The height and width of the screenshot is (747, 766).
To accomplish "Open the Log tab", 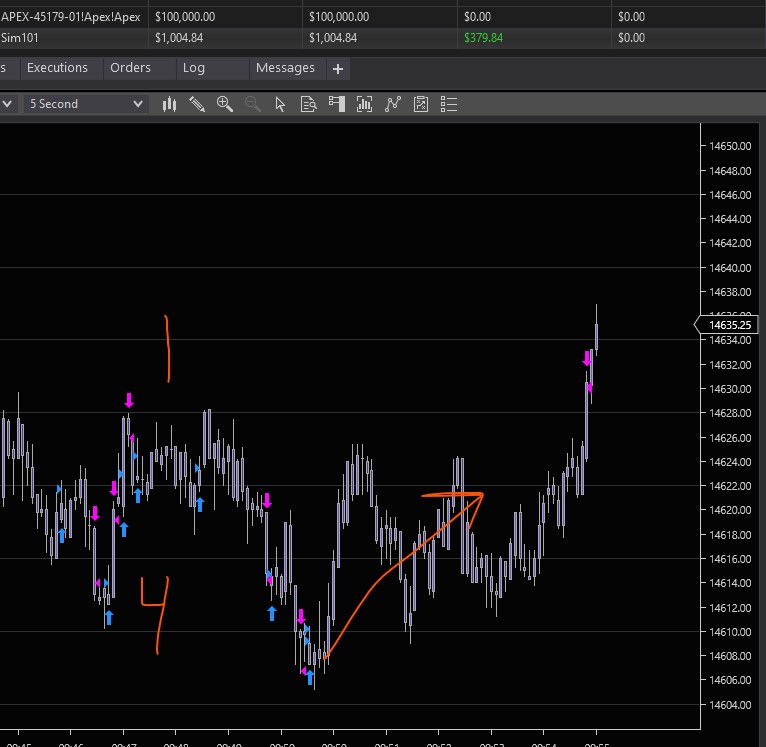I will pos(194,68).
